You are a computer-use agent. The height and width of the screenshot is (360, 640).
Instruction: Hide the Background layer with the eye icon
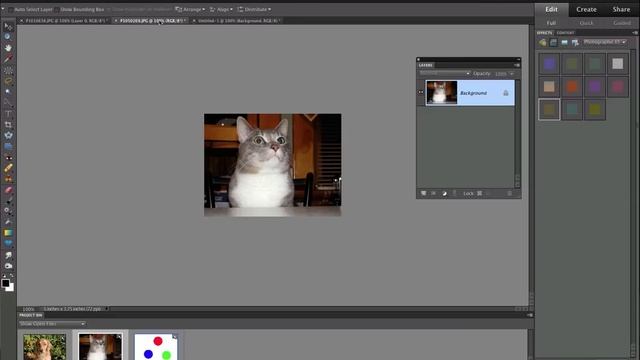coord(421,92)
